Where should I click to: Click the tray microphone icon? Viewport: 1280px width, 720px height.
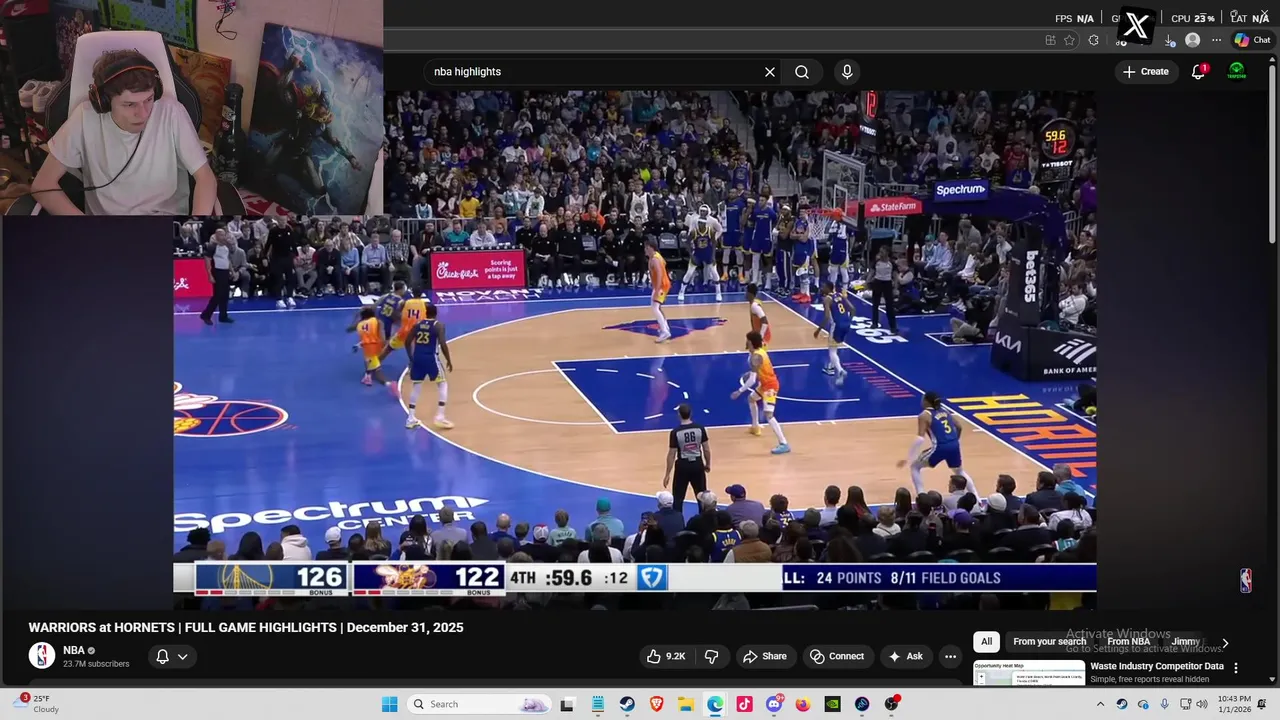coord(1164,704)
